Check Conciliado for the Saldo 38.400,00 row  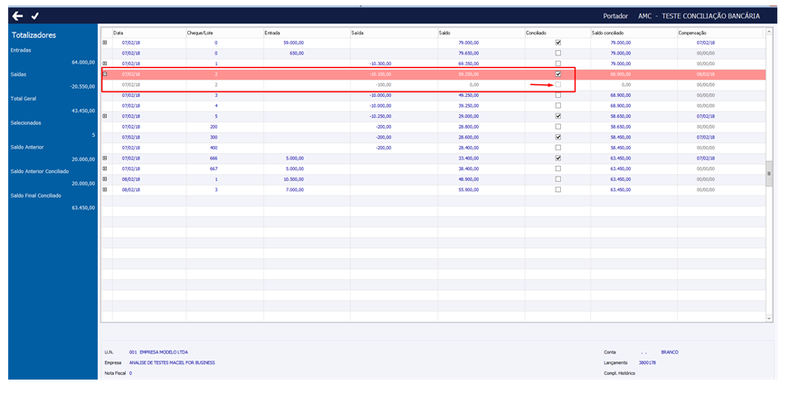point(558,168)
